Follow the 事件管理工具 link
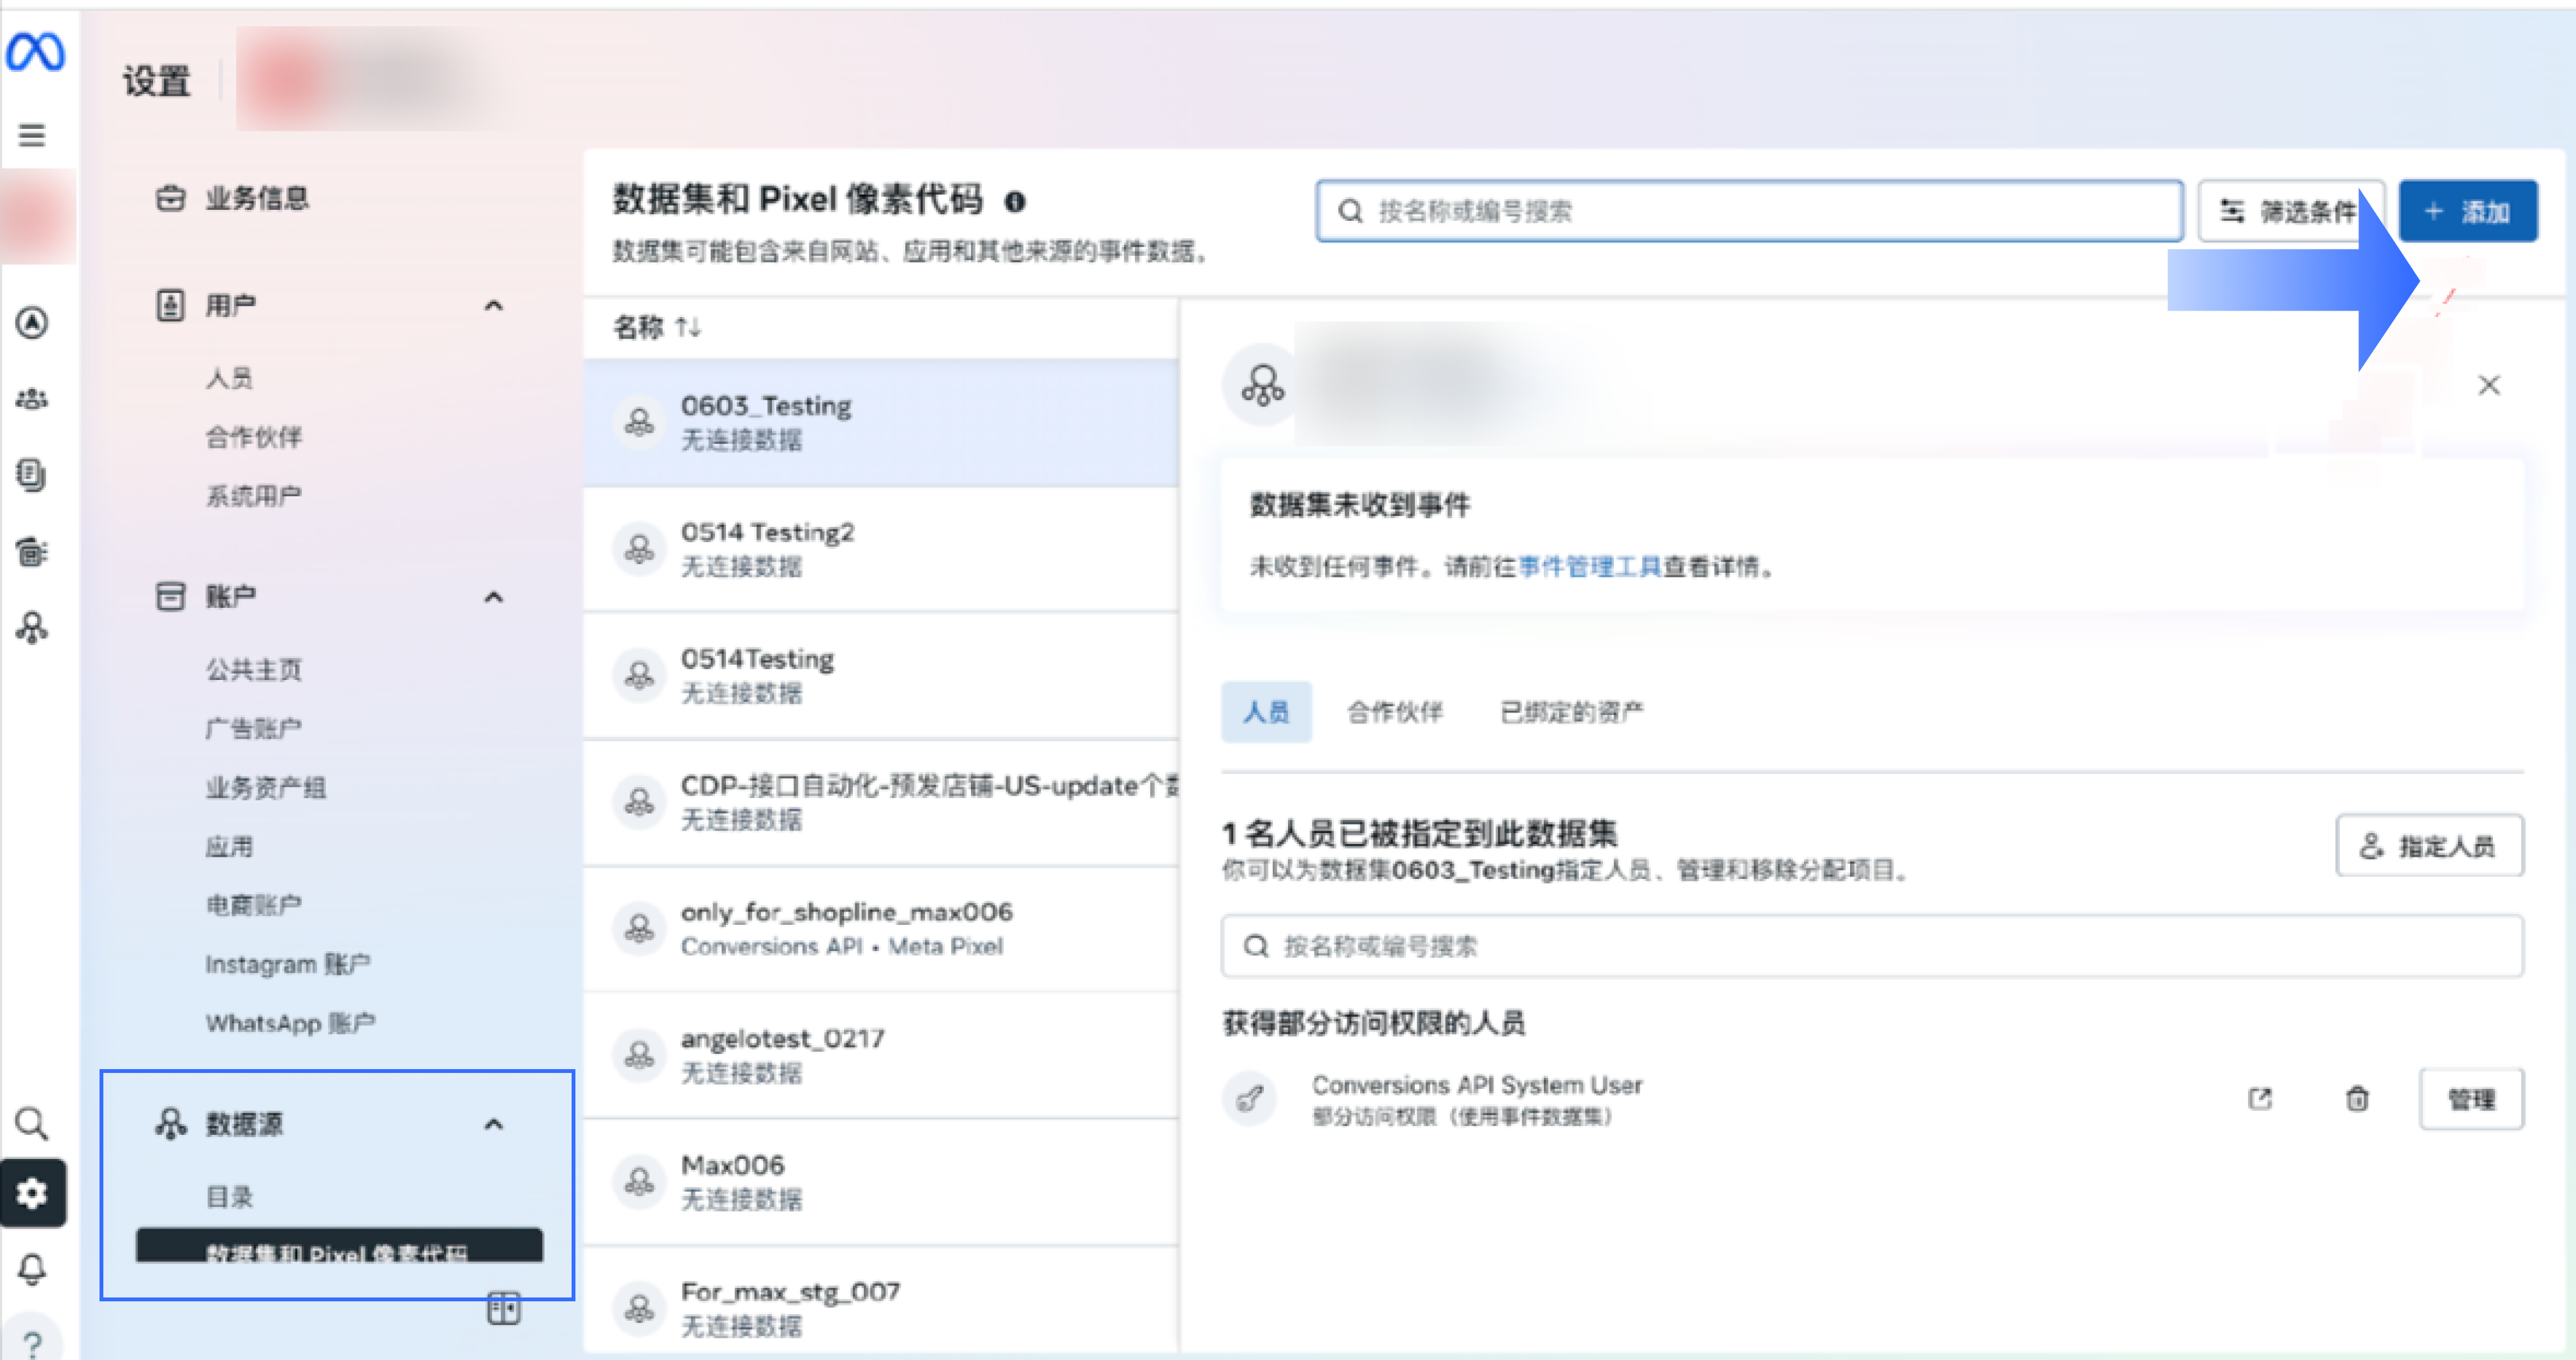 pyautogui.click(x=1590, y=567)
